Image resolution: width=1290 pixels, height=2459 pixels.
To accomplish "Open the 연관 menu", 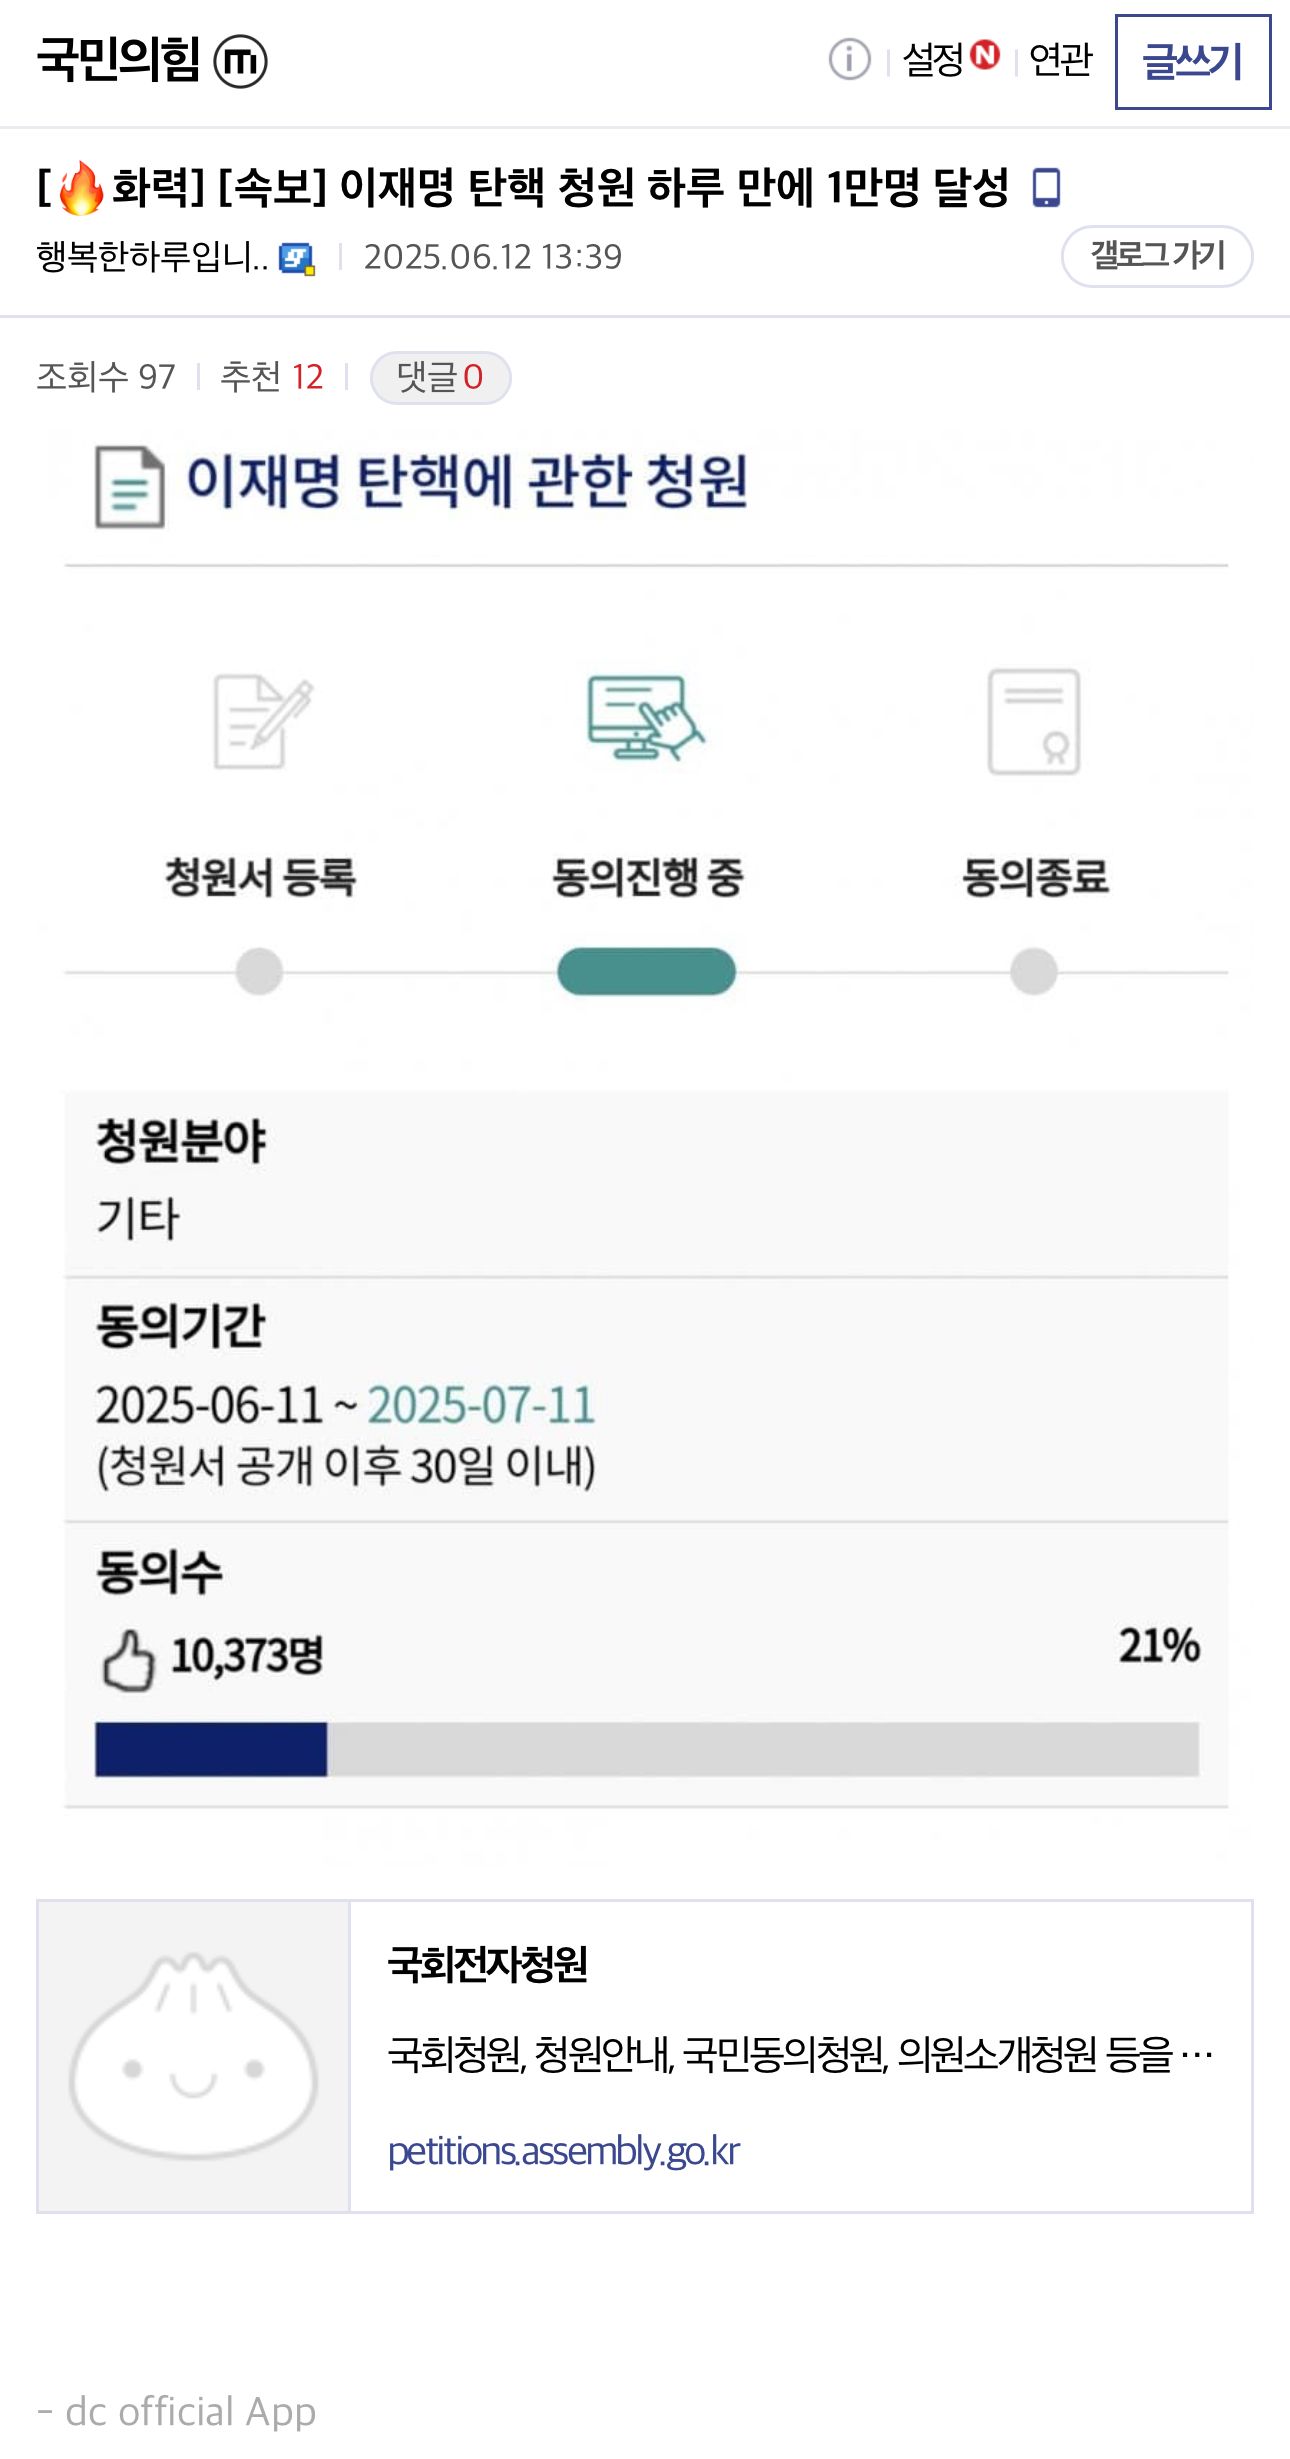I will (x=1060, y=59).
